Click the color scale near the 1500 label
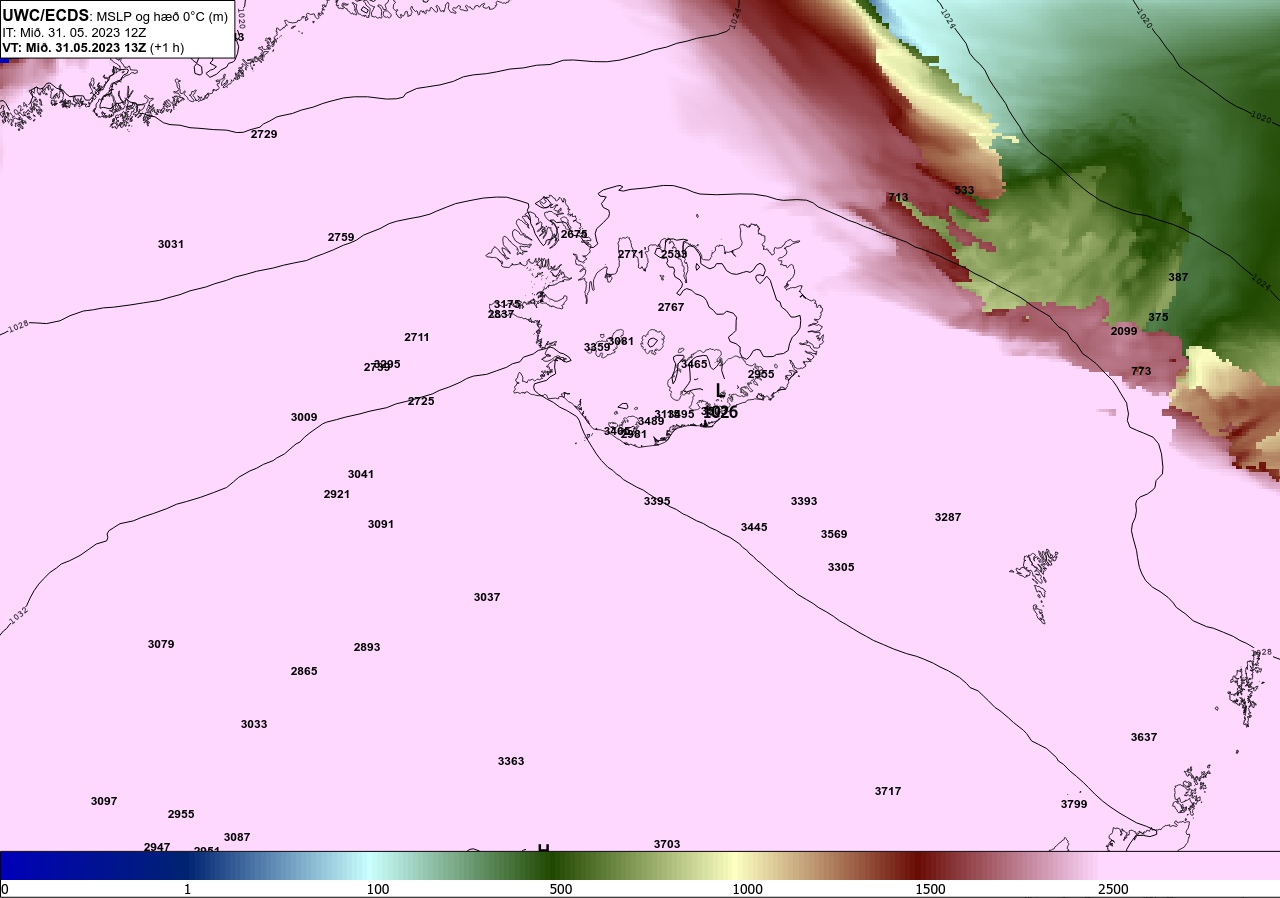Viewport: 1280px width, 898px height. click(x=930, y=865)
